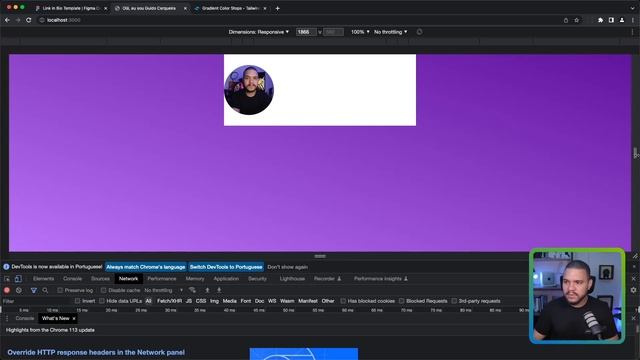Reload the localhost page
The width and height of the screenshot is (640, 360).
(29, 20)
